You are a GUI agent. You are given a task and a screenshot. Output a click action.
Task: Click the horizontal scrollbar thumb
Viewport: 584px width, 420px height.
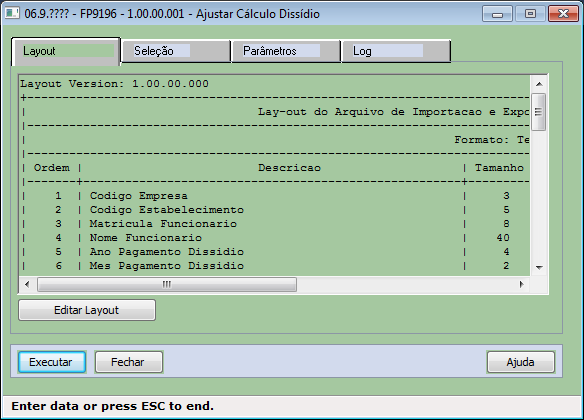(x=167, y=284)
